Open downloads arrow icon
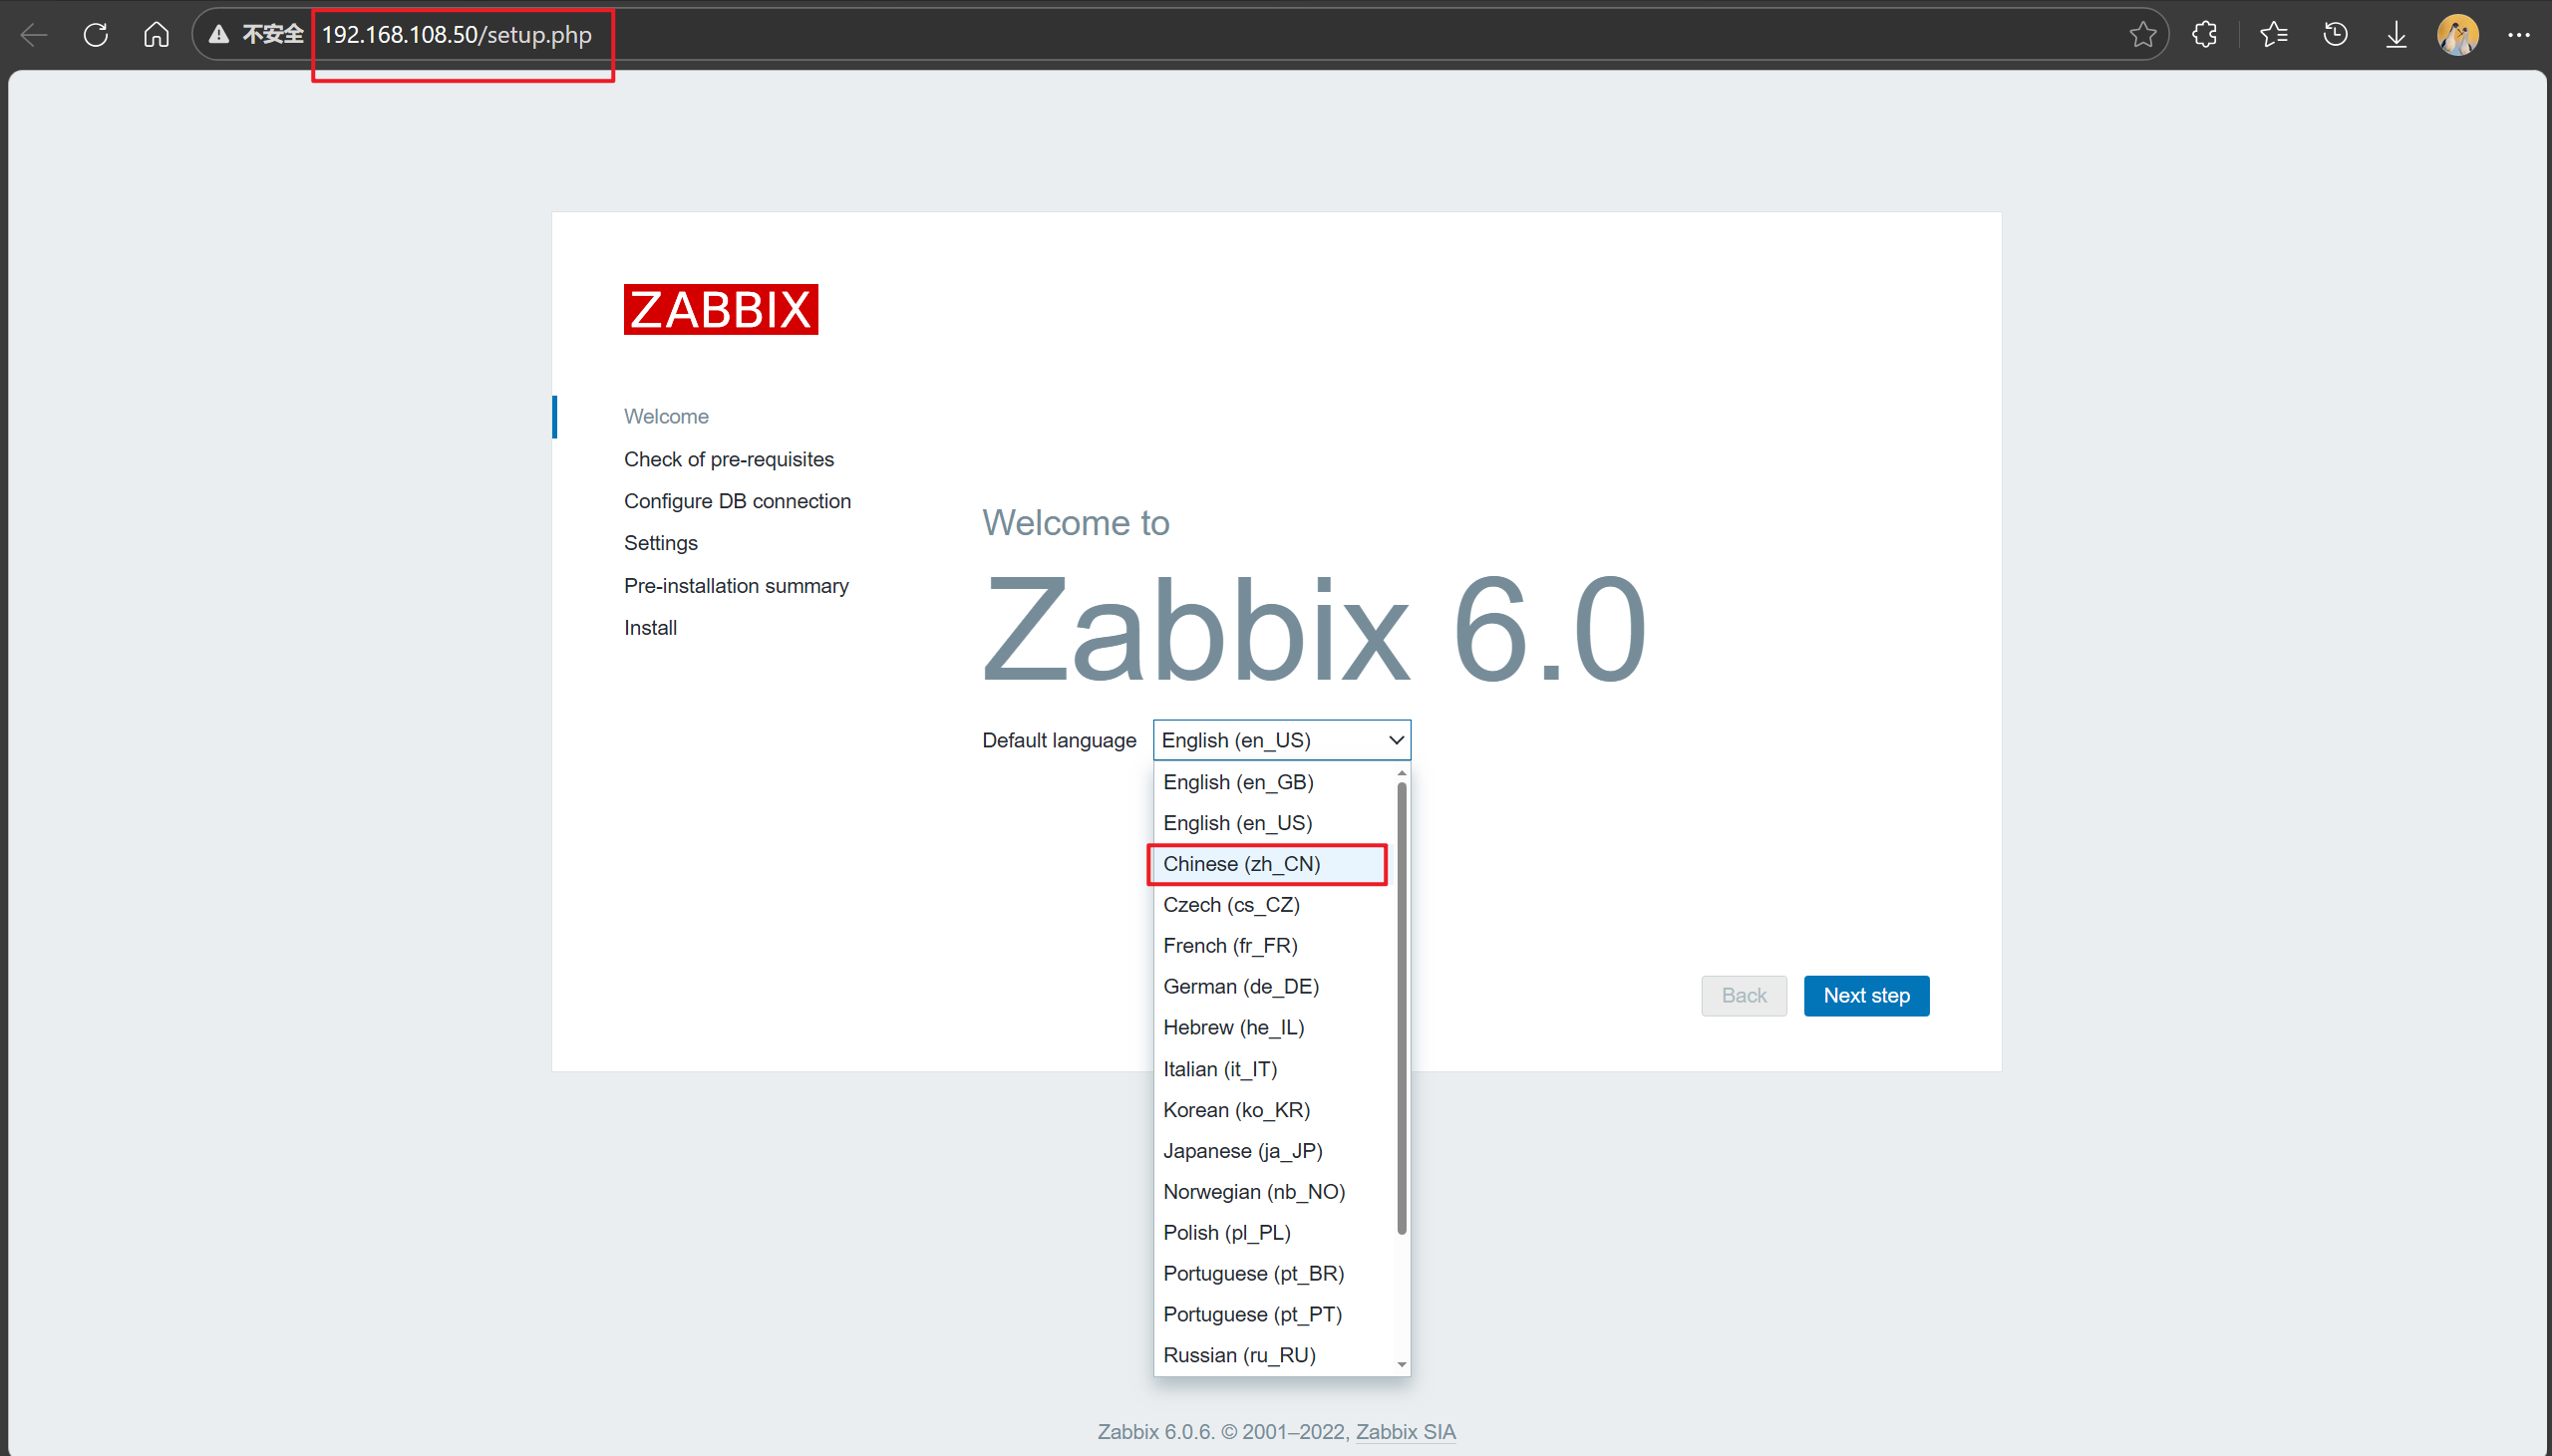2552x1456 pixels. (x=2396, y=35)
